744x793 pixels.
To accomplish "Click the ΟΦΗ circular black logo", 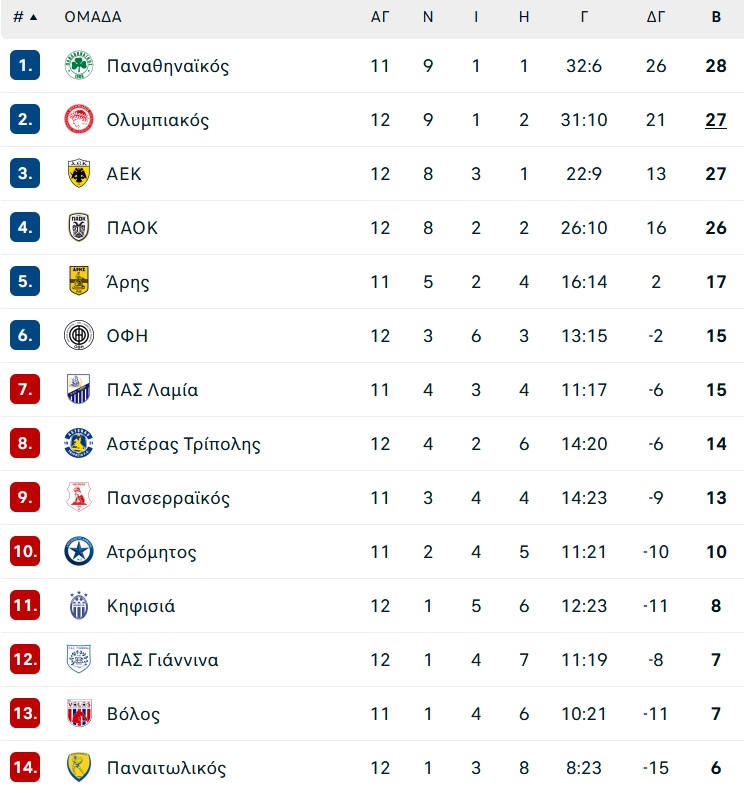I will tap(79, 335).
